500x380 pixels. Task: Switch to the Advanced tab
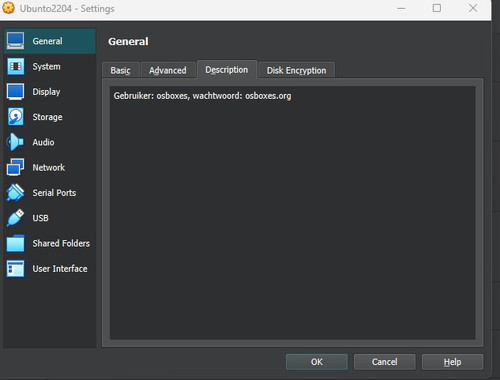168,70
